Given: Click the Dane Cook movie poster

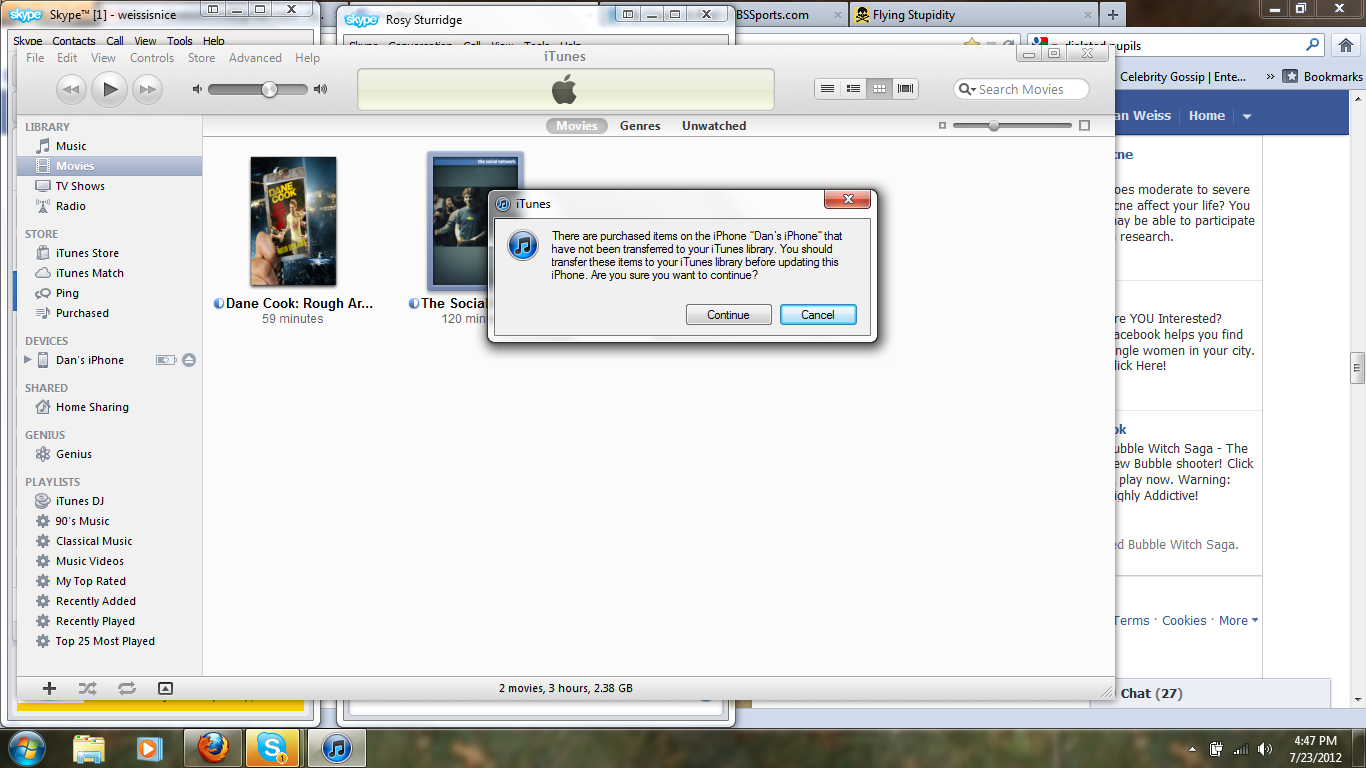Looking at the screenshot, I should 293,221.
